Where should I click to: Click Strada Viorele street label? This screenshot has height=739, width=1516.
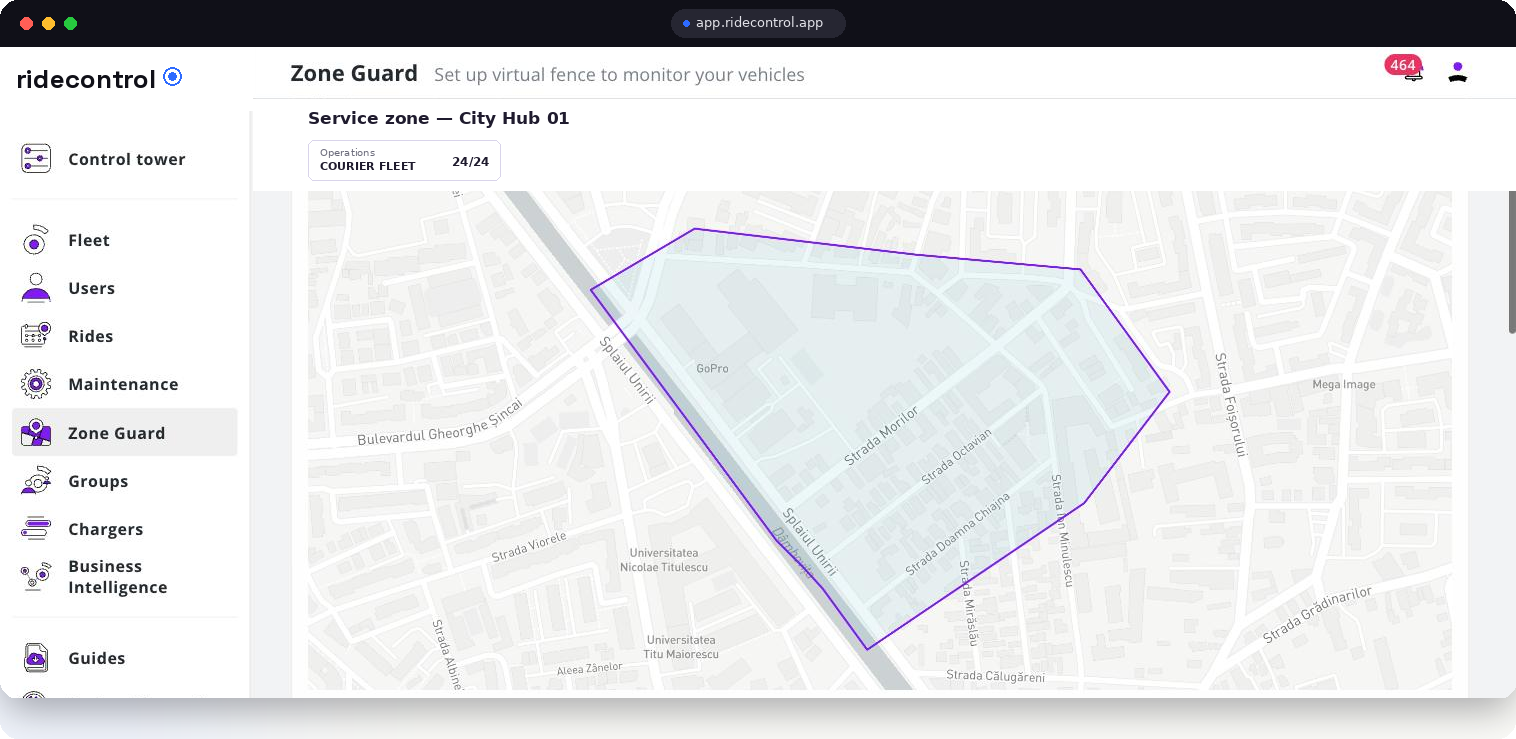[x=529, y=547]
